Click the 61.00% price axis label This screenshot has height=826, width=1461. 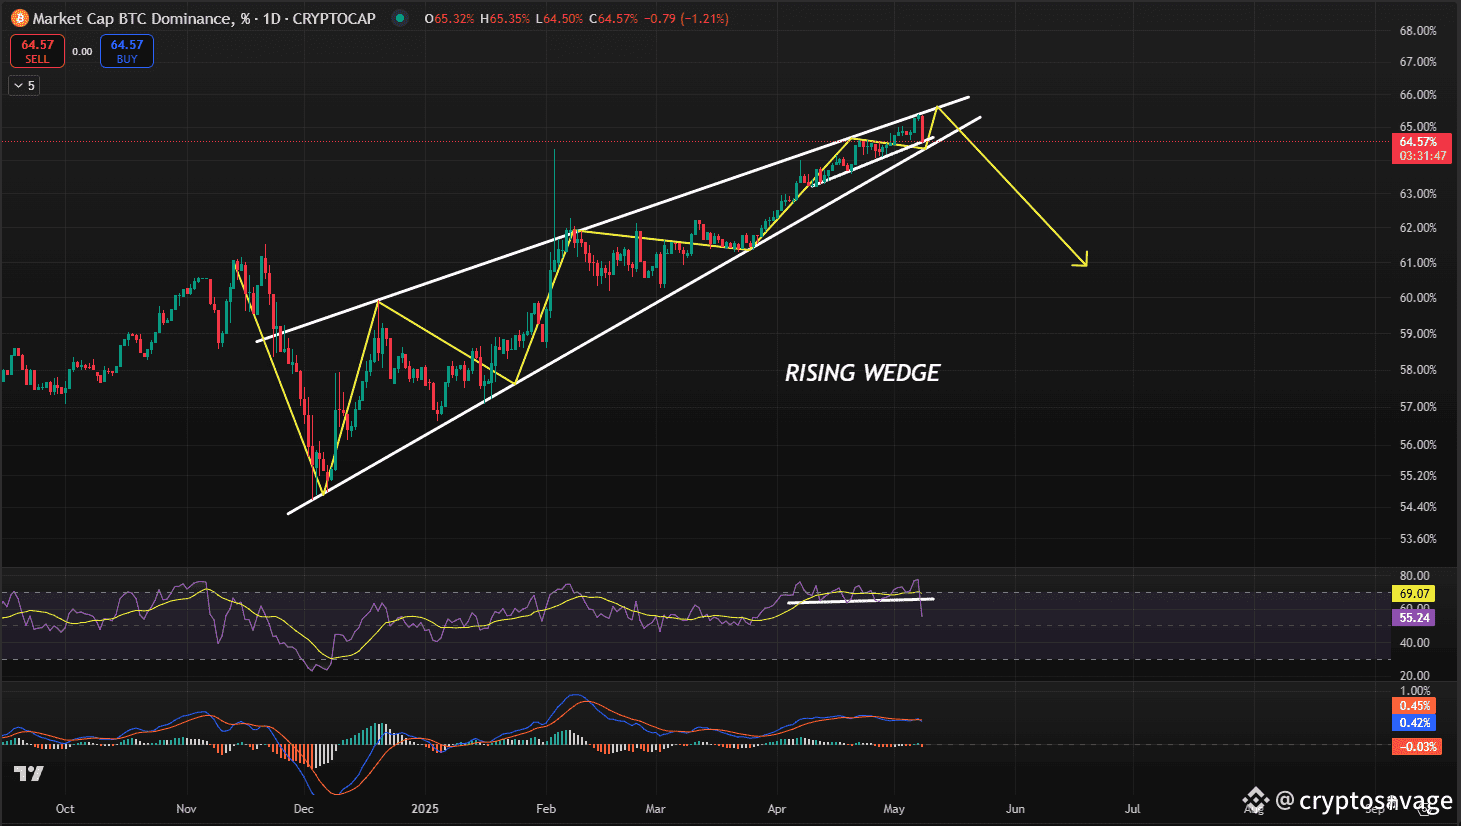(x=1418, y=263)
